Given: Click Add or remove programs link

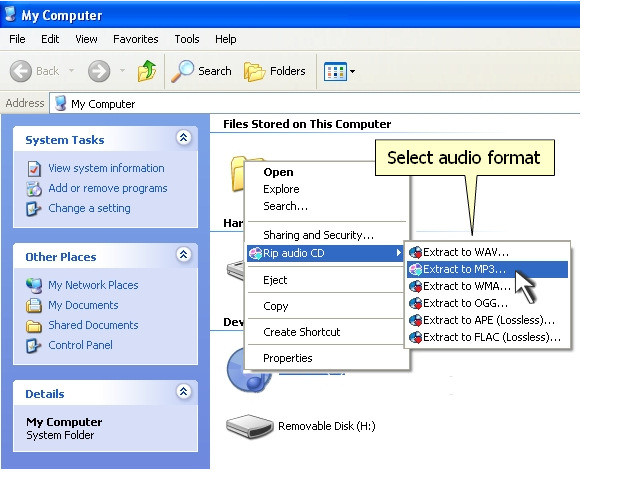Looking at the screenshot, I should pyautogui.click(x=108, y=188).
